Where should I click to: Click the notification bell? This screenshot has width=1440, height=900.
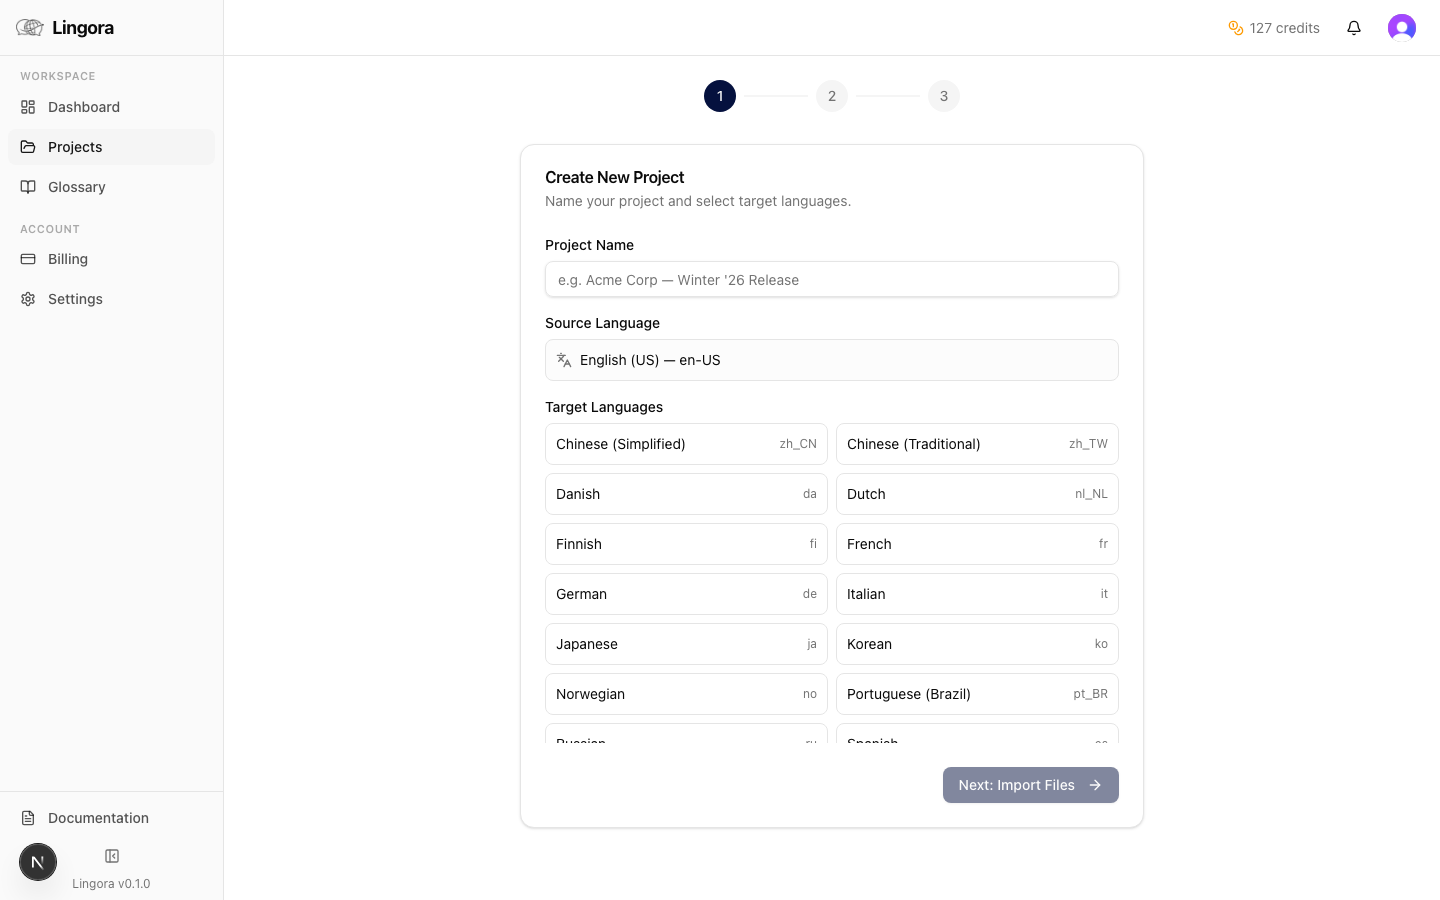tap(1354, 27)
